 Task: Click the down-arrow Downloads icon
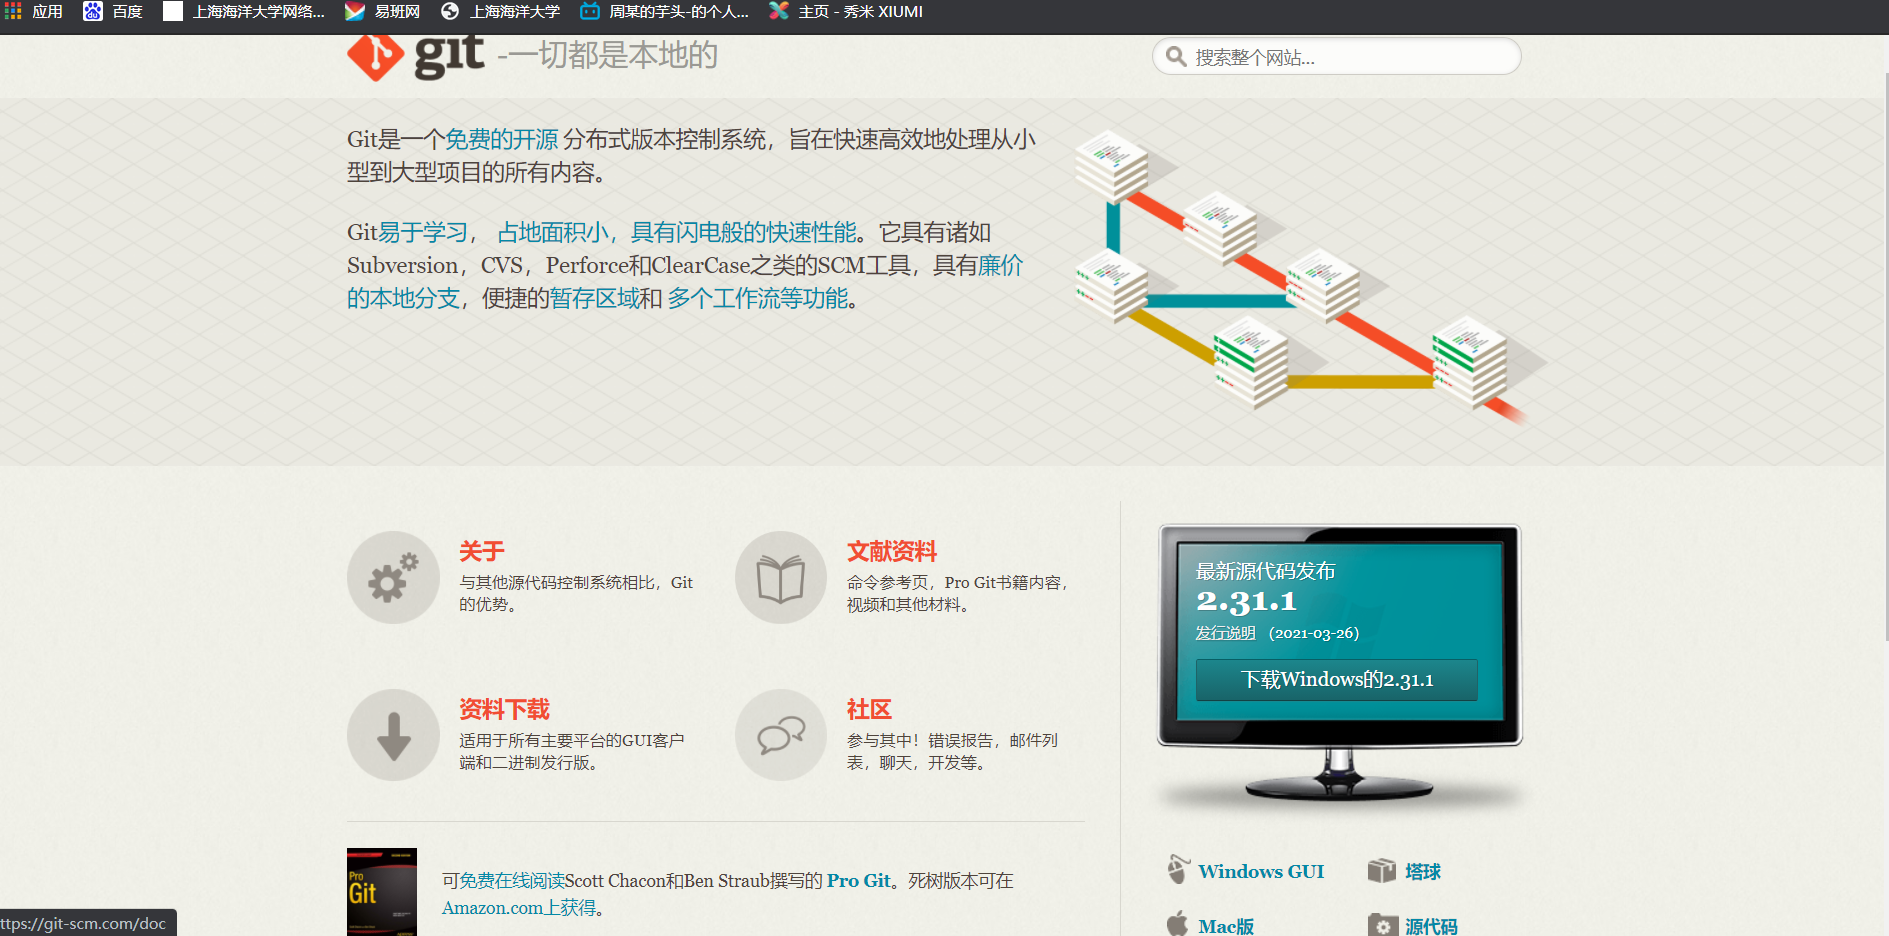(x=393, y=735)
